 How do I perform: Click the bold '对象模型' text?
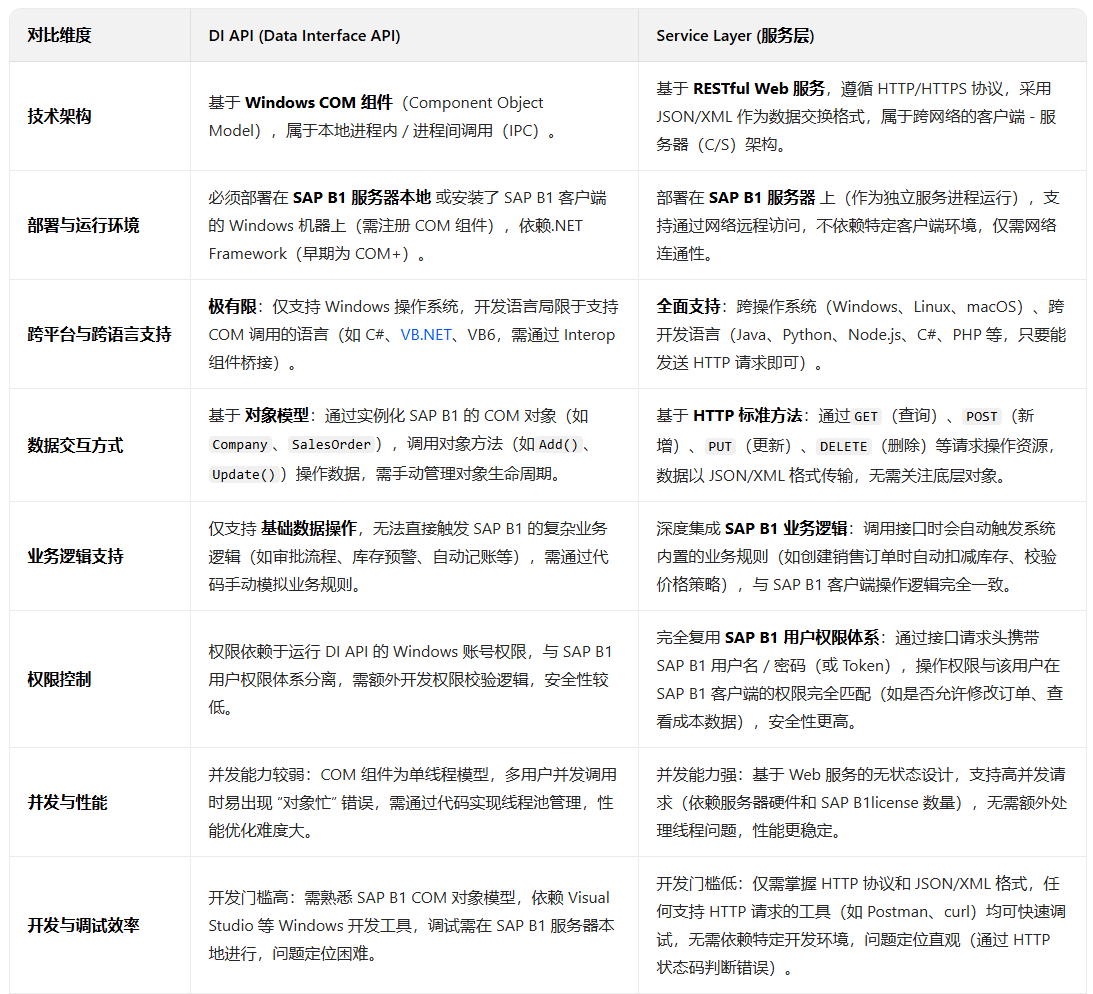(x=277, y=415)
